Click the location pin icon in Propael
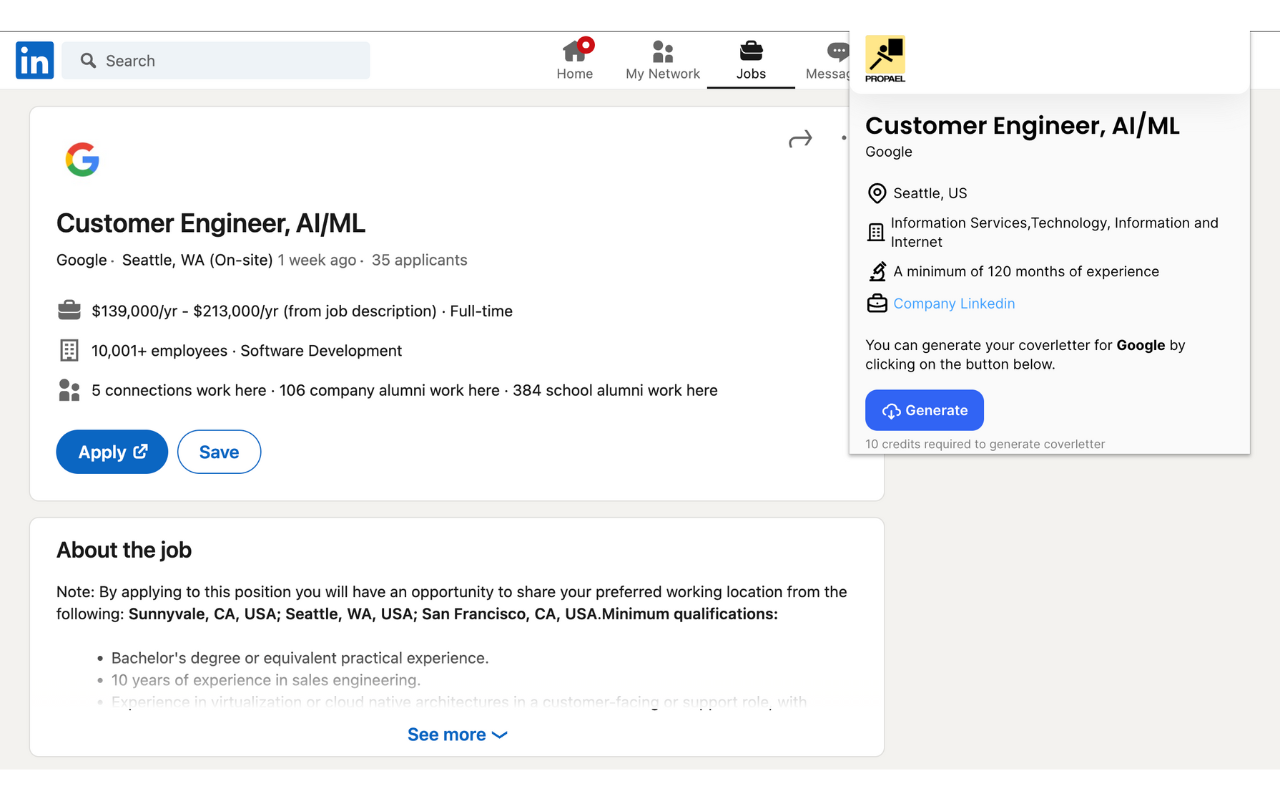 [x=877, y=193]
